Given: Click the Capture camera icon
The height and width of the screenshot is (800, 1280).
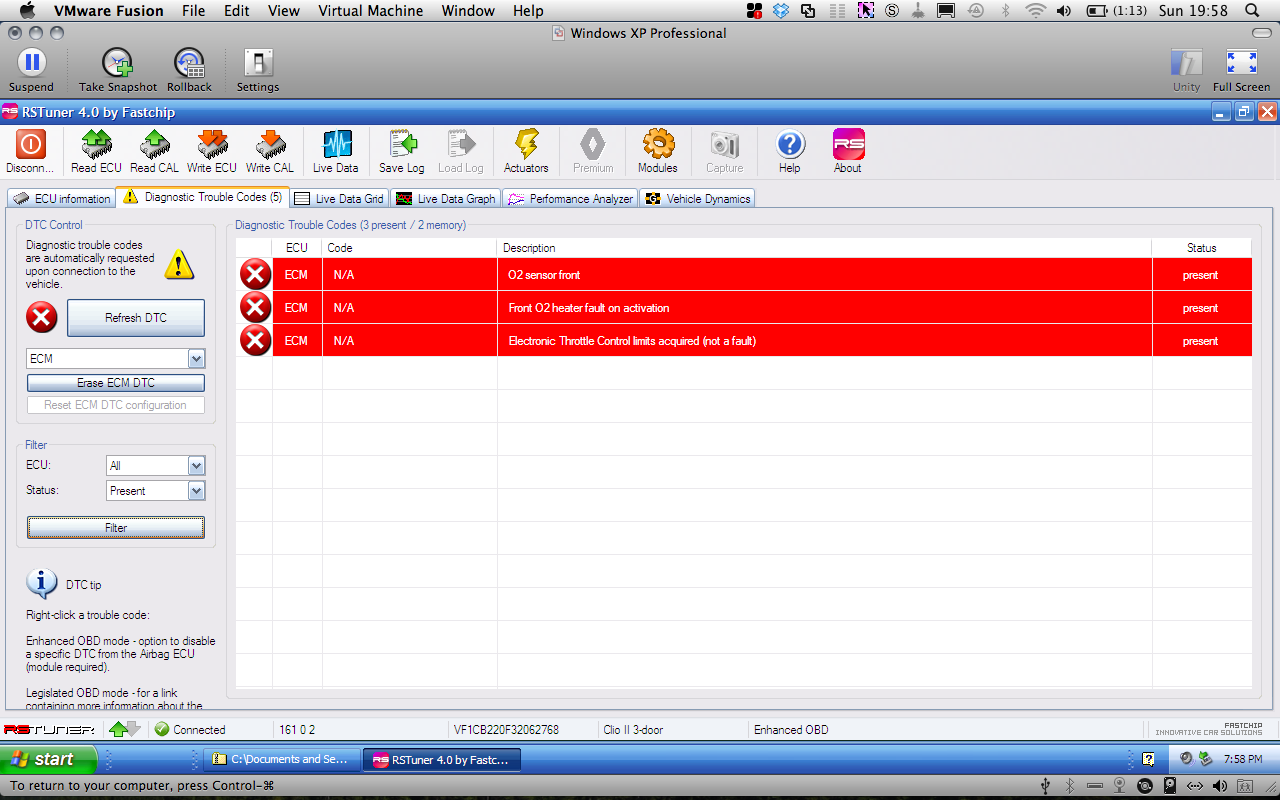Looking at the screenshot, I should pyautogui.click(x=725, y=145).
